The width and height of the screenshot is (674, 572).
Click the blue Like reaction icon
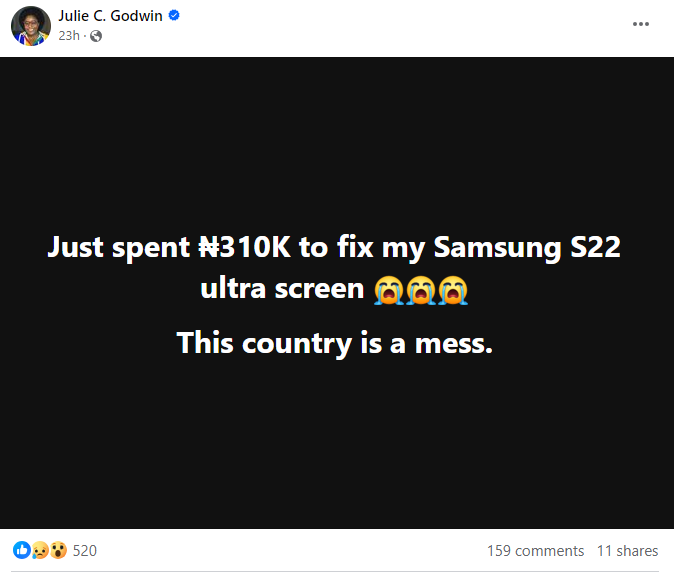[21, 550]
